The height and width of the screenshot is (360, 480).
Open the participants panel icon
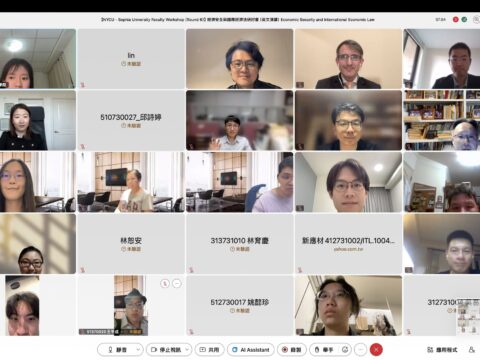[472, 350]
